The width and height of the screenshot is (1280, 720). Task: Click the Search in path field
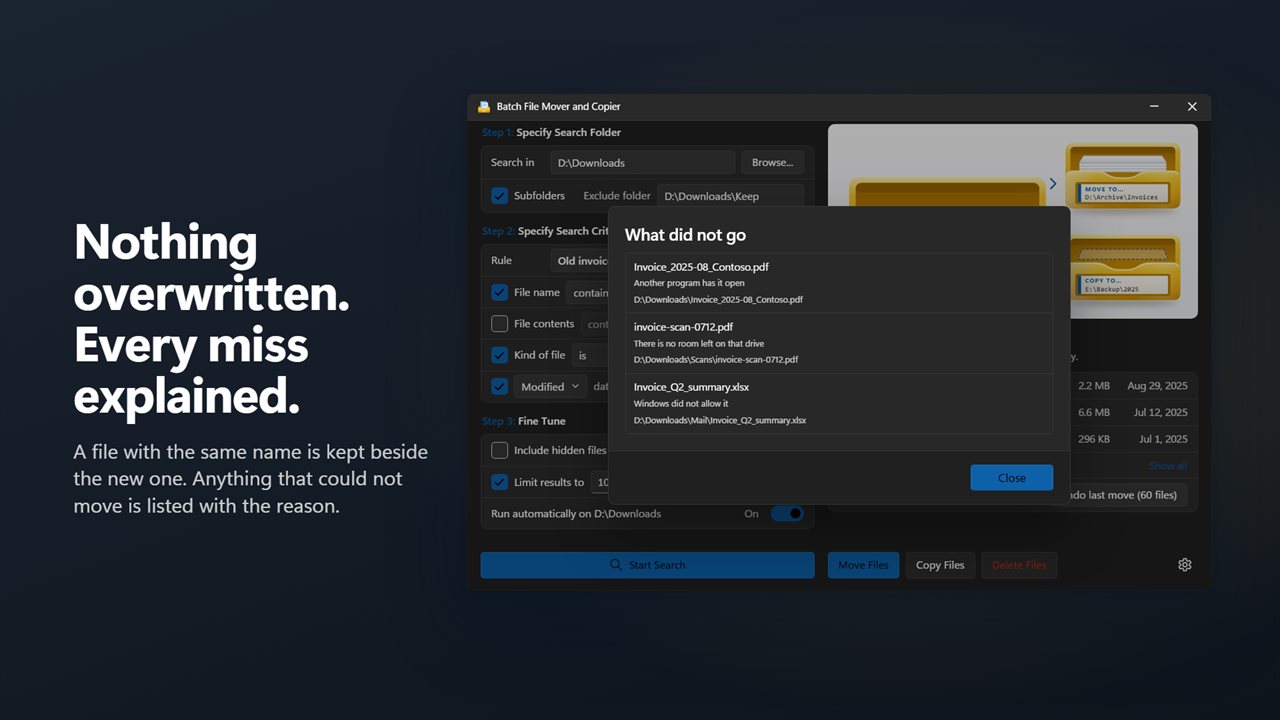tap(642, 163)
